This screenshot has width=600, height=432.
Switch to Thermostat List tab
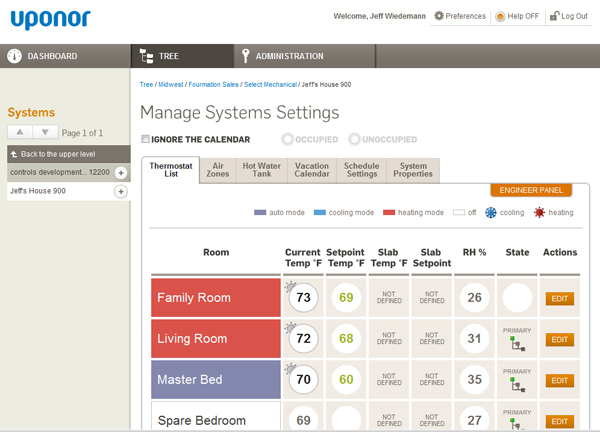click(x=171, y=170)
